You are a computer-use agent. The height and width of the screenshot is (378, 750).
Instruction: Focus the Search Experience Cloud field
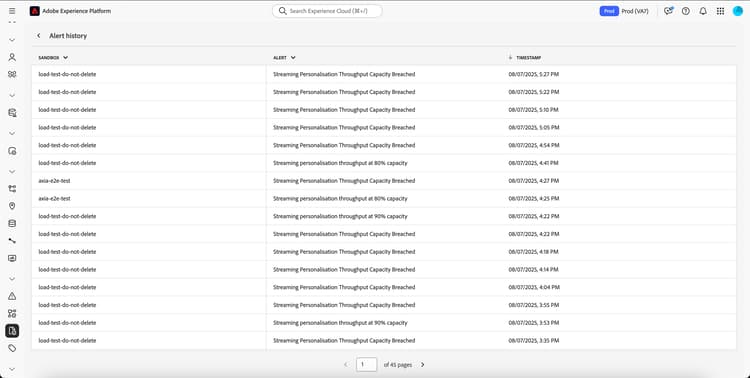click(x=327, y=11)
